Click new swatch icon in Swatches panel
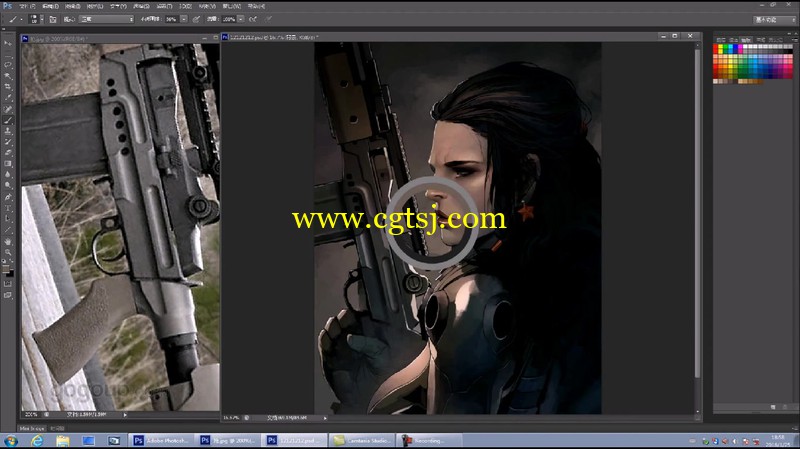Image resolution: width=800 pixels, height=449 pixels. [x=773, y=407]
